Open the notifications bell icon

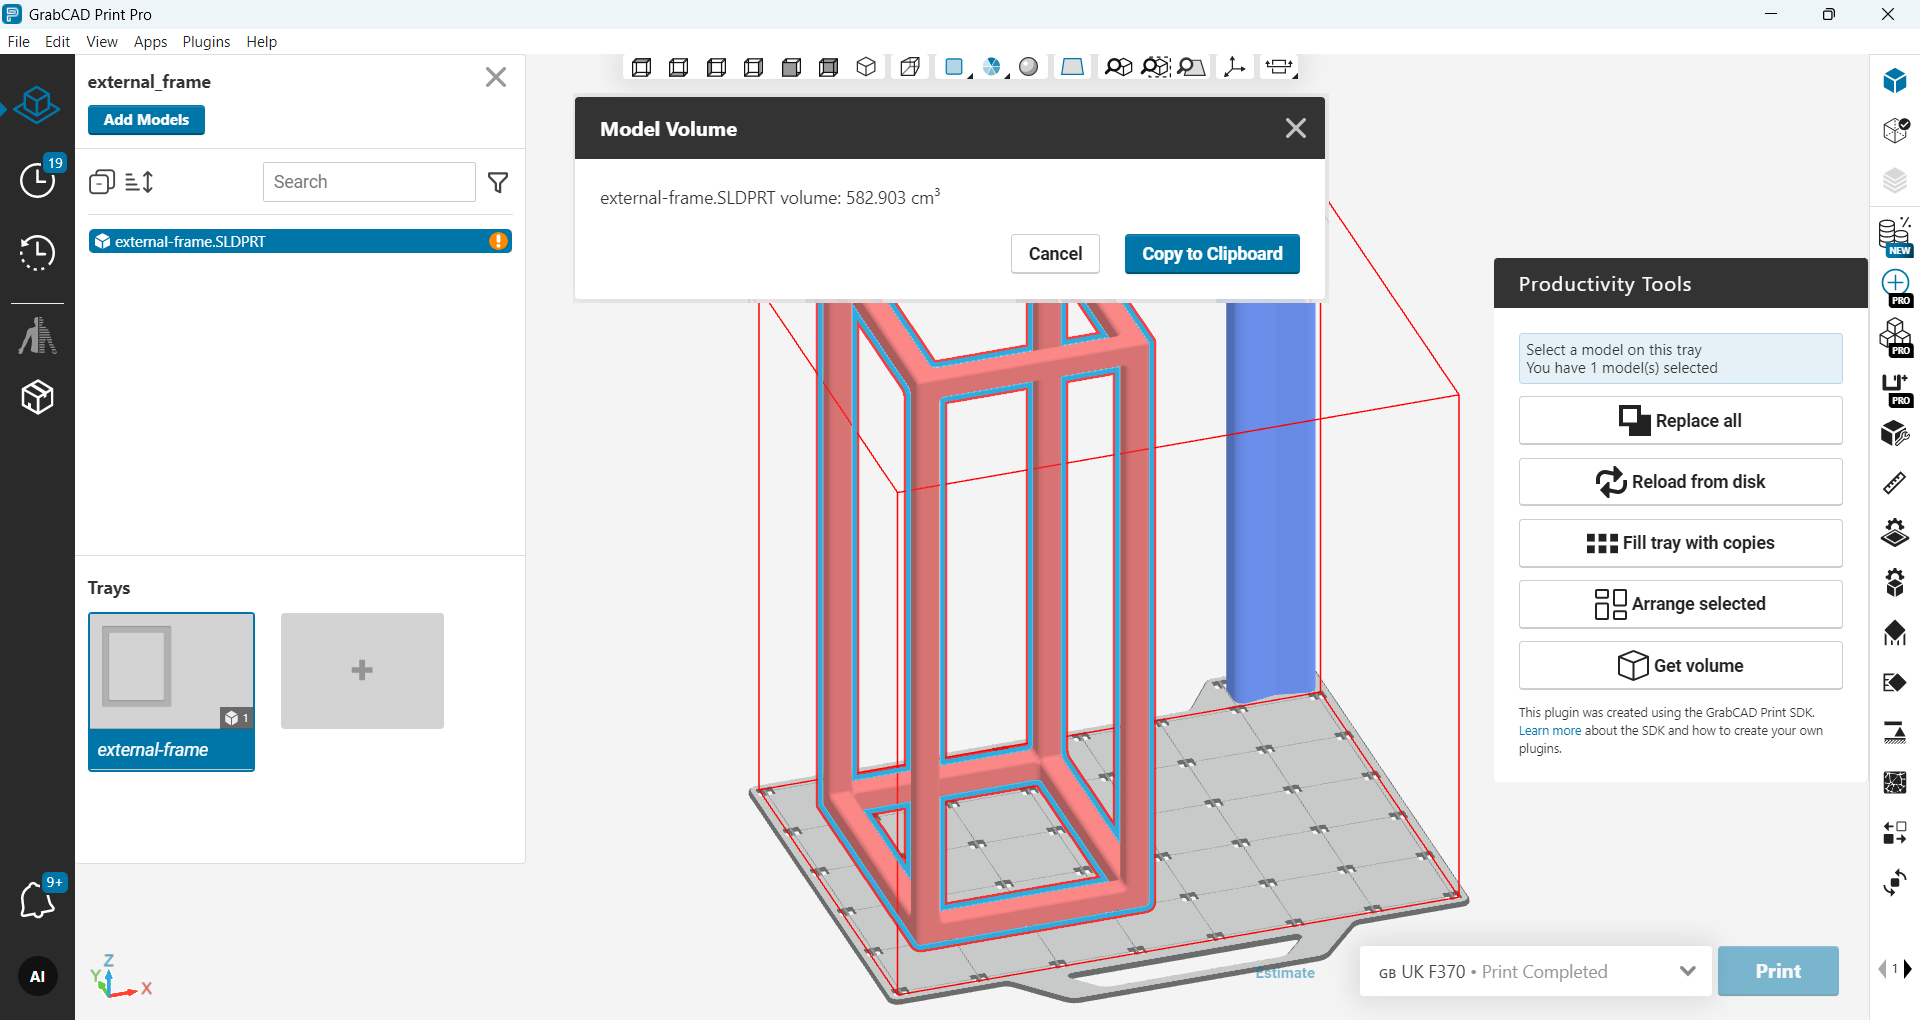pyautogui.click(x=37, y=900)
